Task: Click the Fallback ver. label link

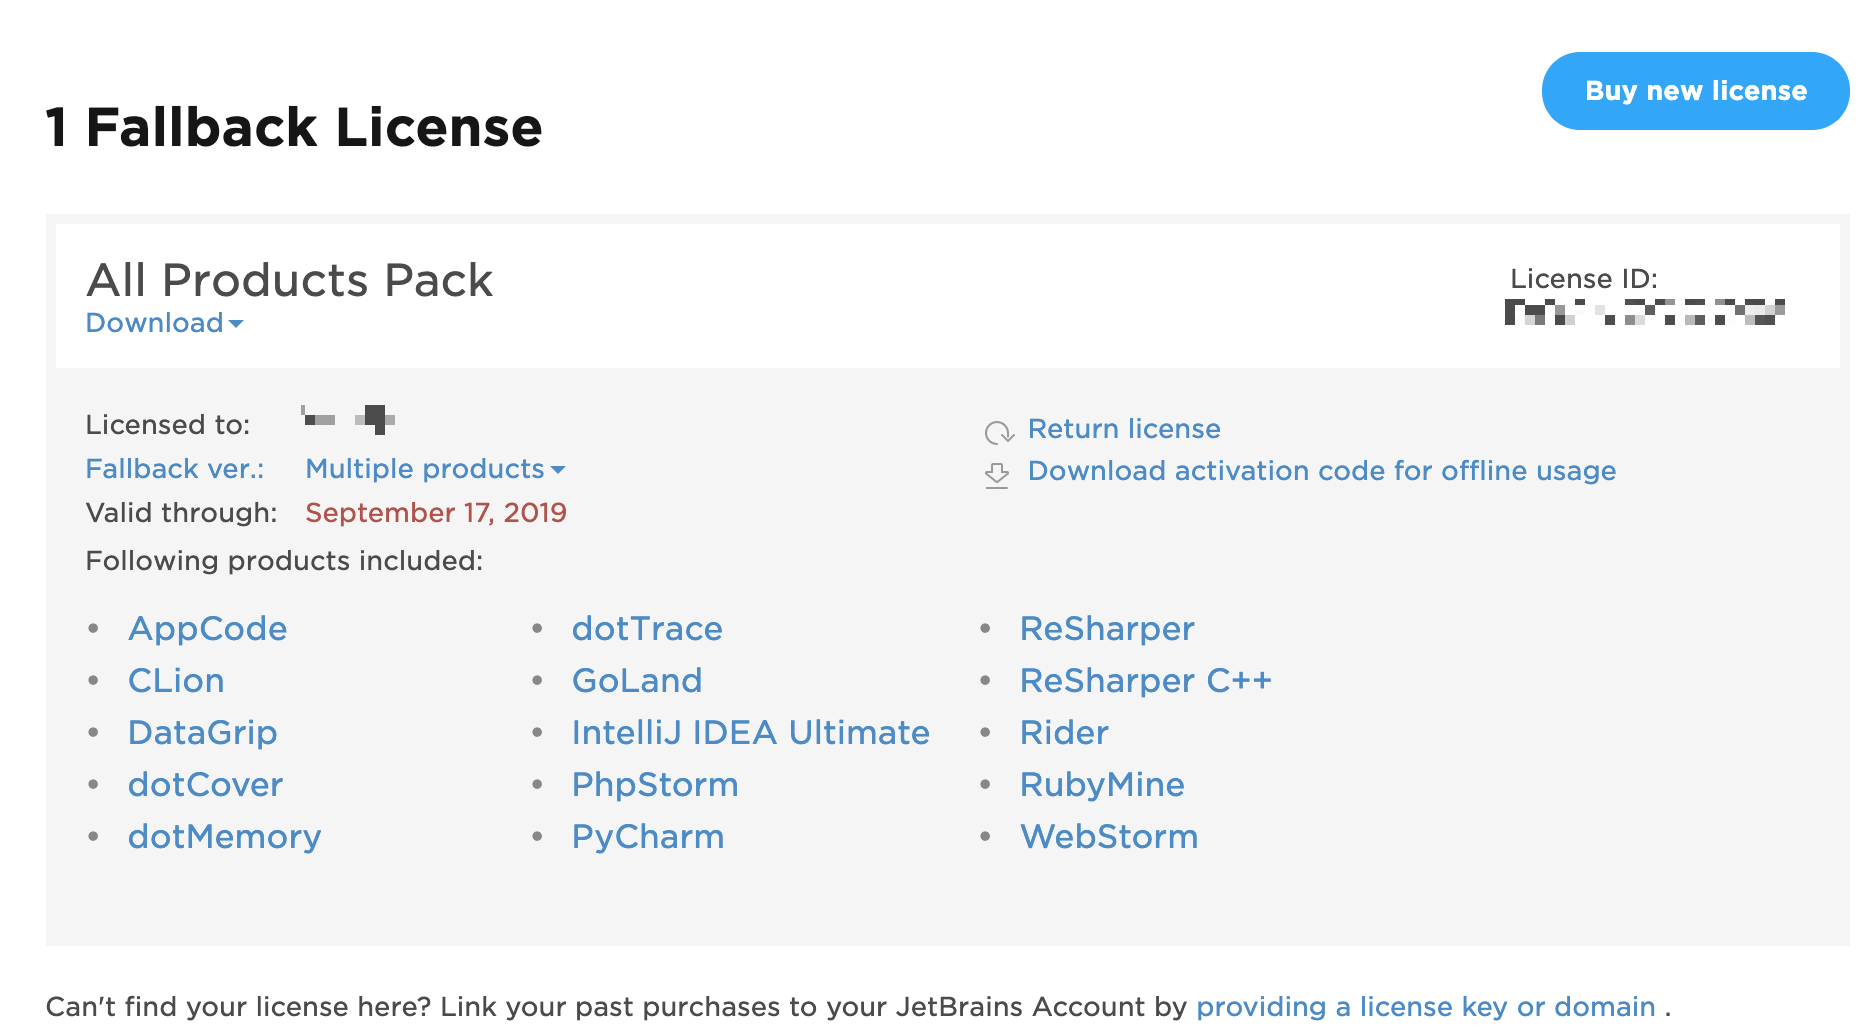Action: click(x=175, y=469)
